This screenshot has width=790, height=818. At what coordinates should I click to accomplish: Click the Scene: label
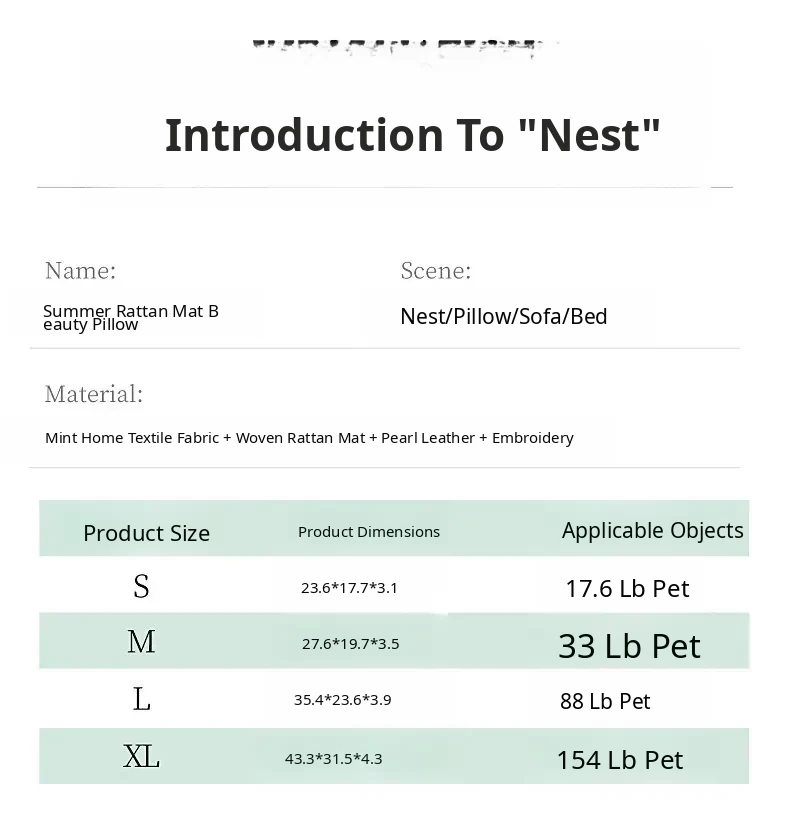(x=435, y=270)
